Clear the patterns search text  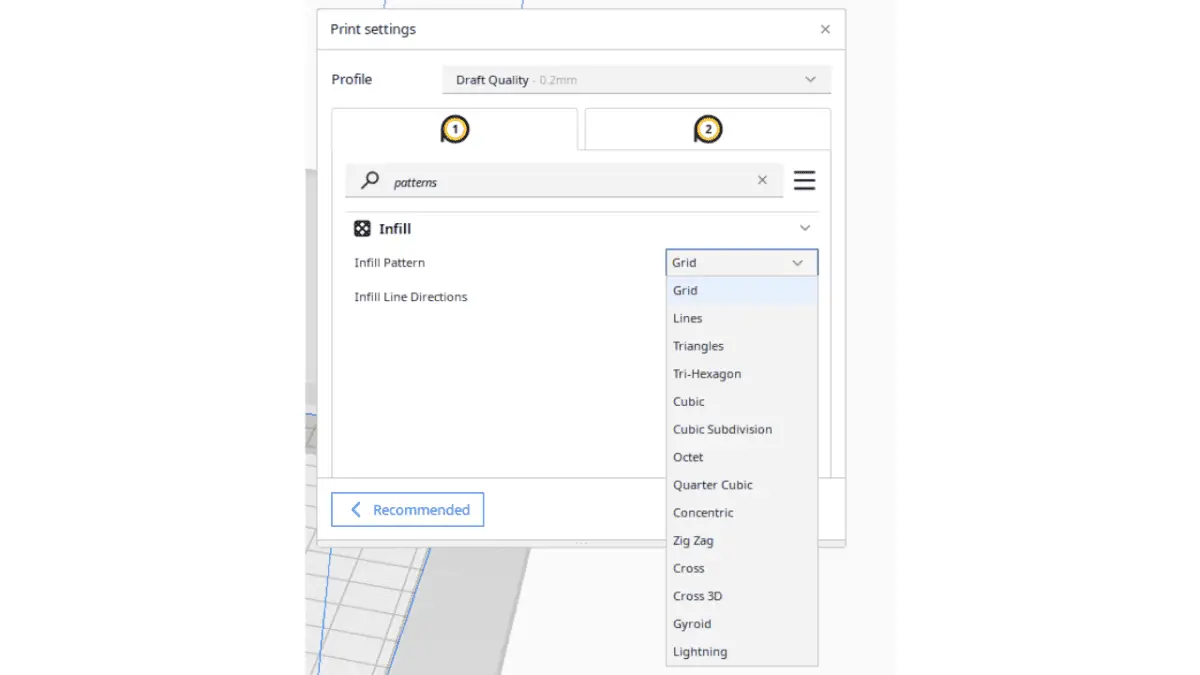(x=762, y=181)
